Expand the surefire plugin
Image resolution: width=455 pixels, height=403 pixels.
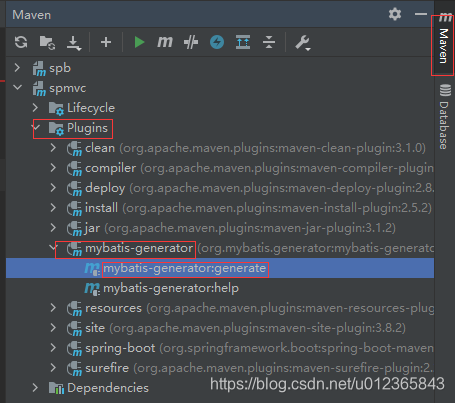click(x=53, y=368)
